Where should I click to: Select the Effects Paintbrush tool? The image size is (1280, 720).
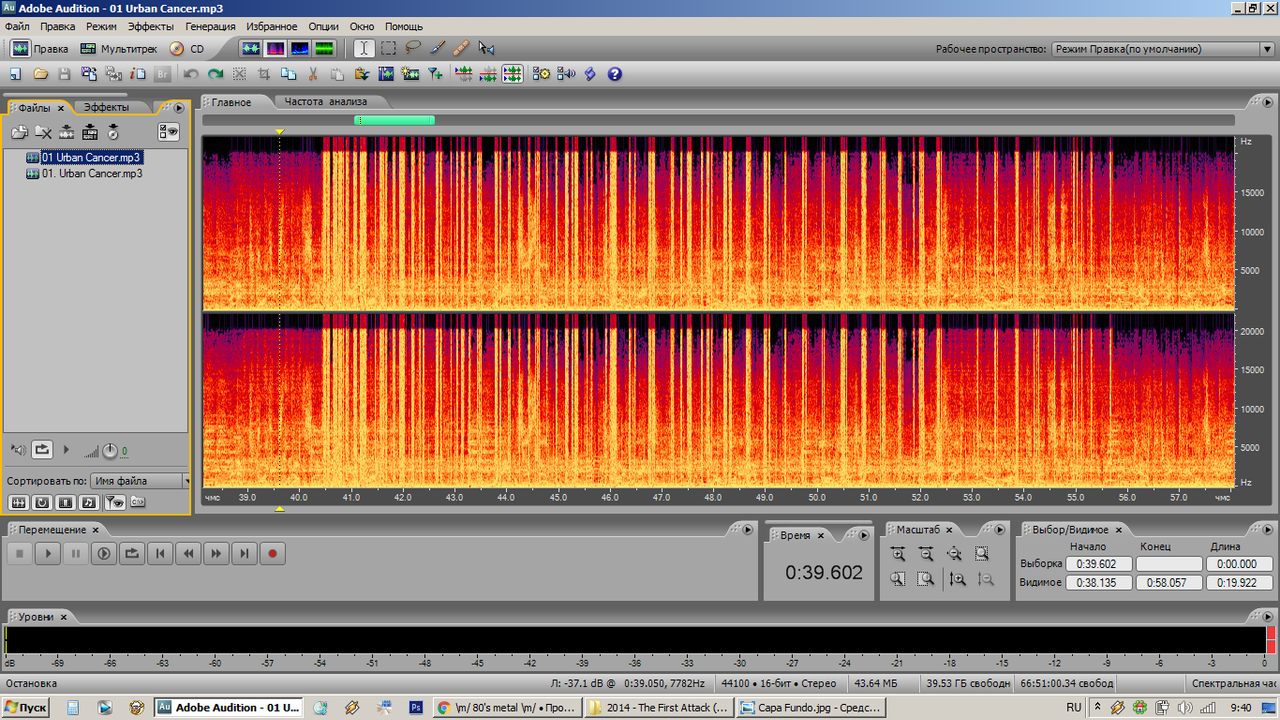437,48
